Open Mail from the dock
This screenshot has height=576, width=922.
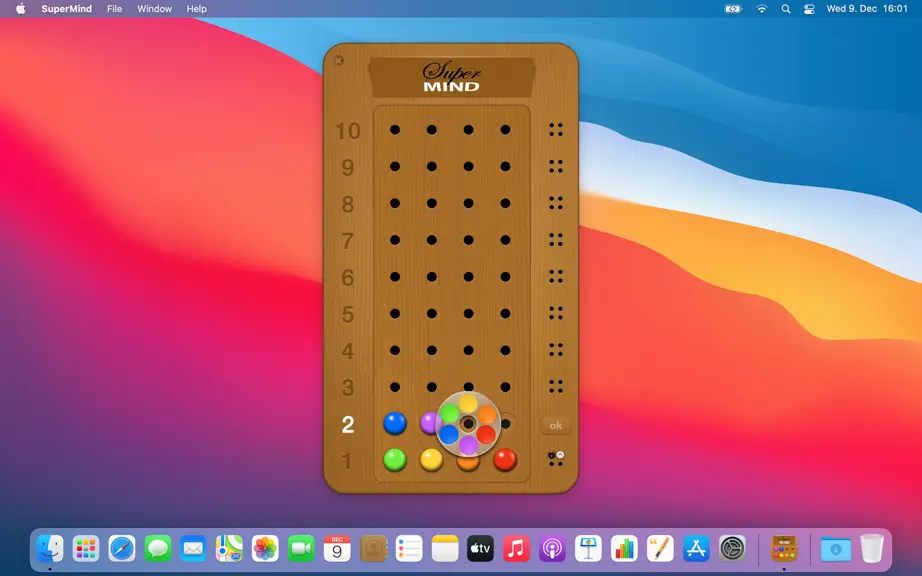[193, 549]
